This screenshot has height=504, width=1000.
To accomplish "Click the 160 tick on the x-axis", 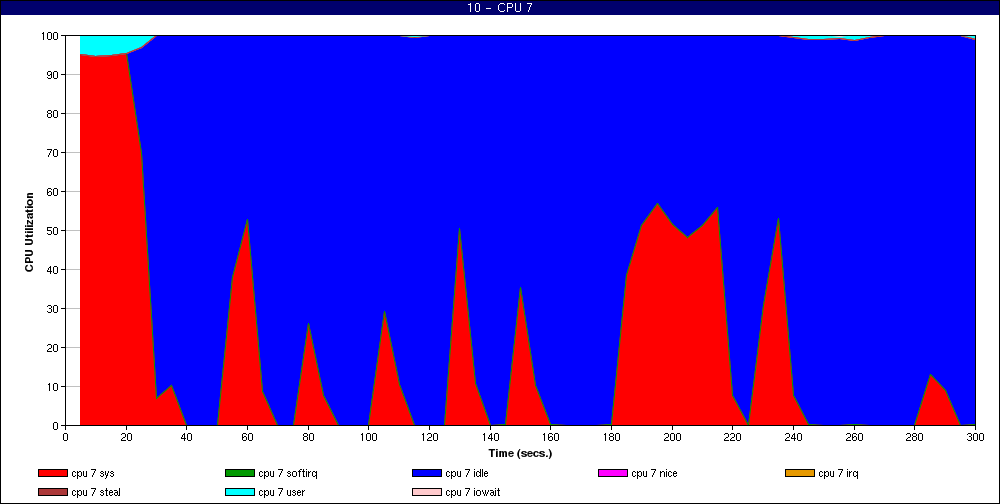I will tap(550, 437).
